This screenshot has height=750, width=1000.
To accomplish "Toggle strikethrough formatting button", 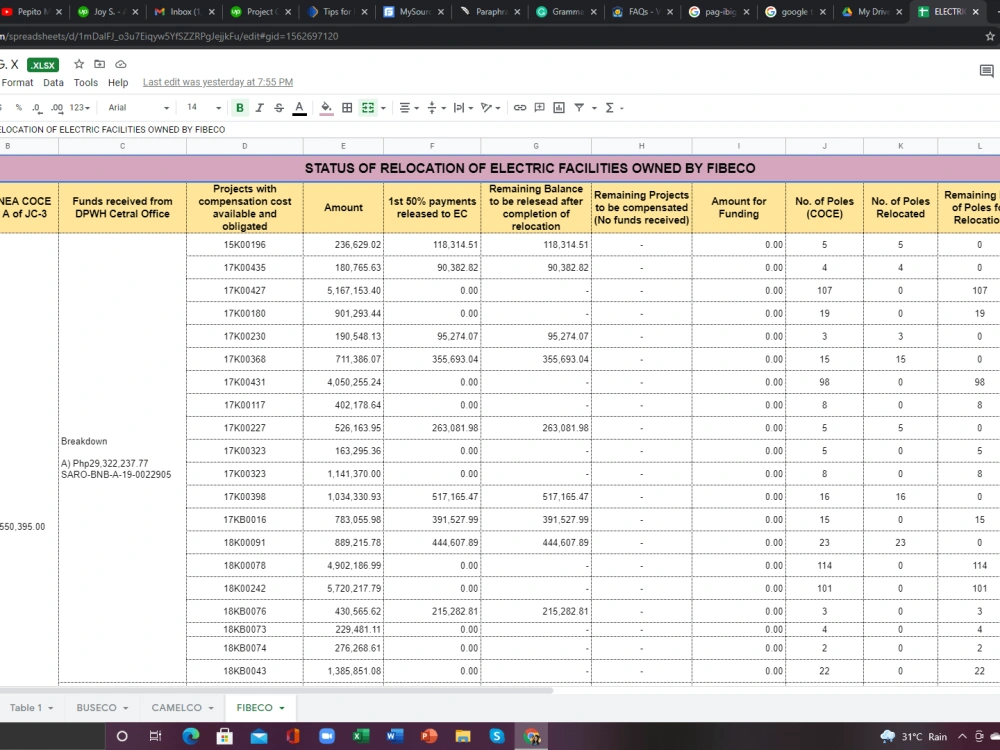I will (279, 108).
